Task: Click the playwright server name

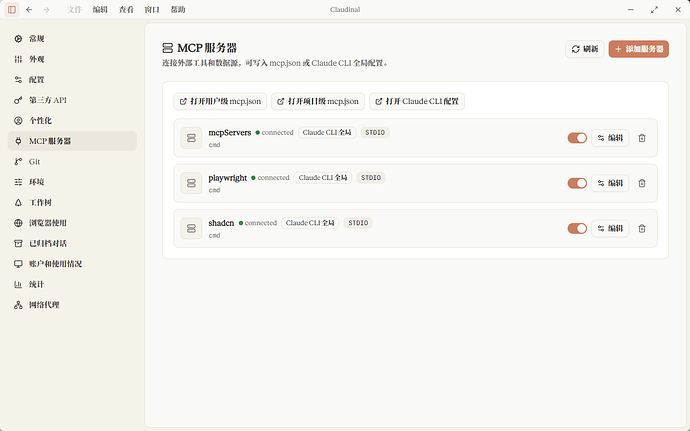Action: click(x=228, y=178)
